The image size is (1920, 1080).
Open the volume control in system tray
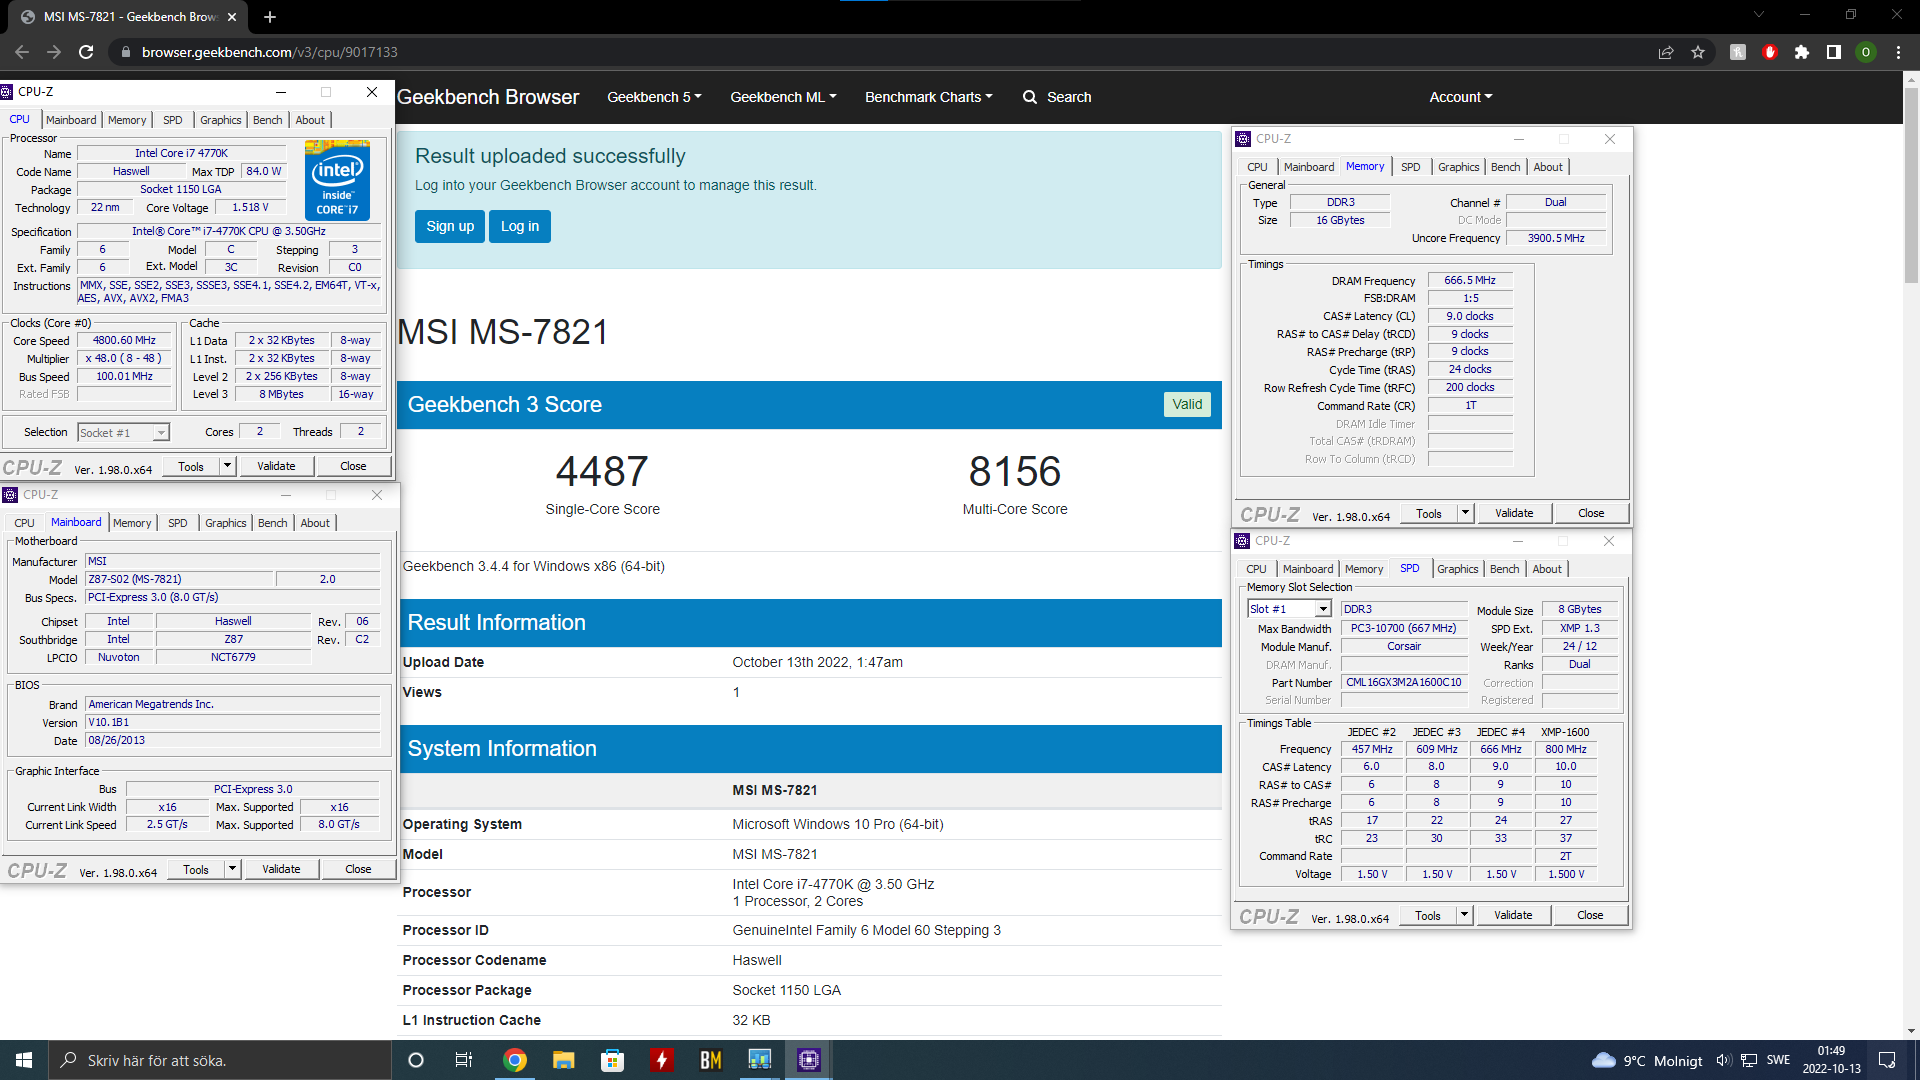tap(1723, 1060)
